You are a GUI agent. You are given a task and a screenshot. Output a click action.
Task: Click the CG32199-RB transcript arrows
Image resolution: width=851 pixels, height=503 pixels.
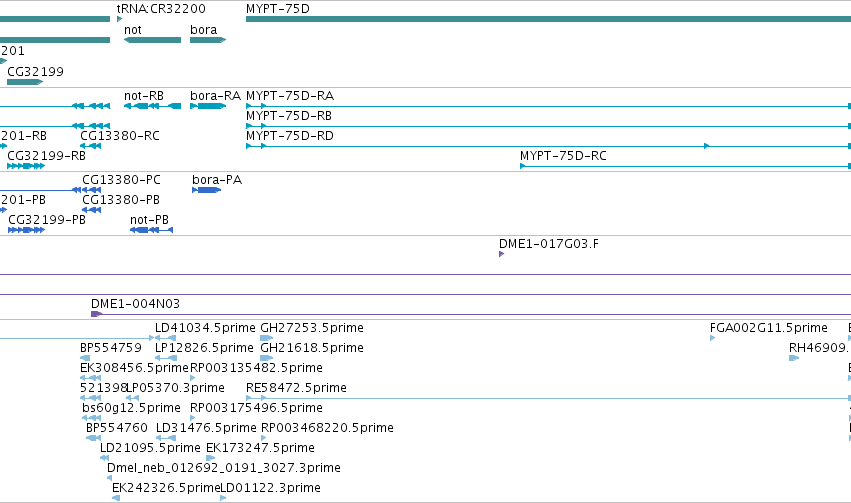pyautogui.click(x=26, y=165)
